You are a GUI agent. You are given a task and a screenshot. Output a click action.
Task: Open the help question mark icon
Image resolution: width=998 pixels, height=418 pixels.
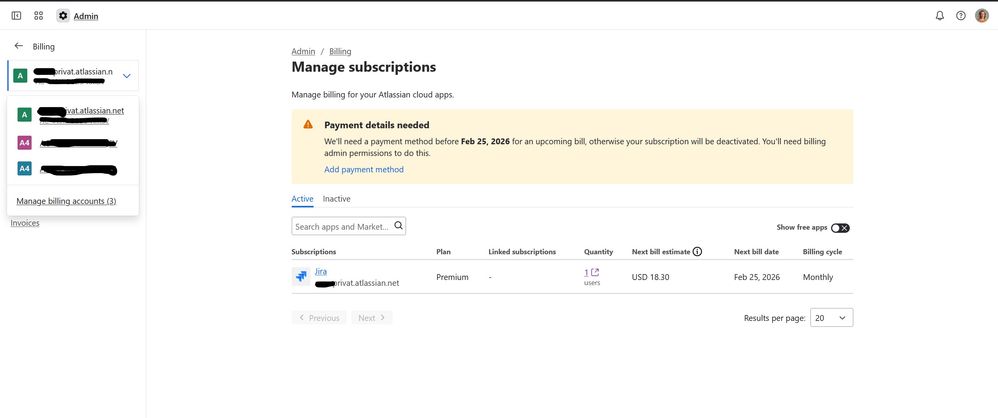pos(960,16)
